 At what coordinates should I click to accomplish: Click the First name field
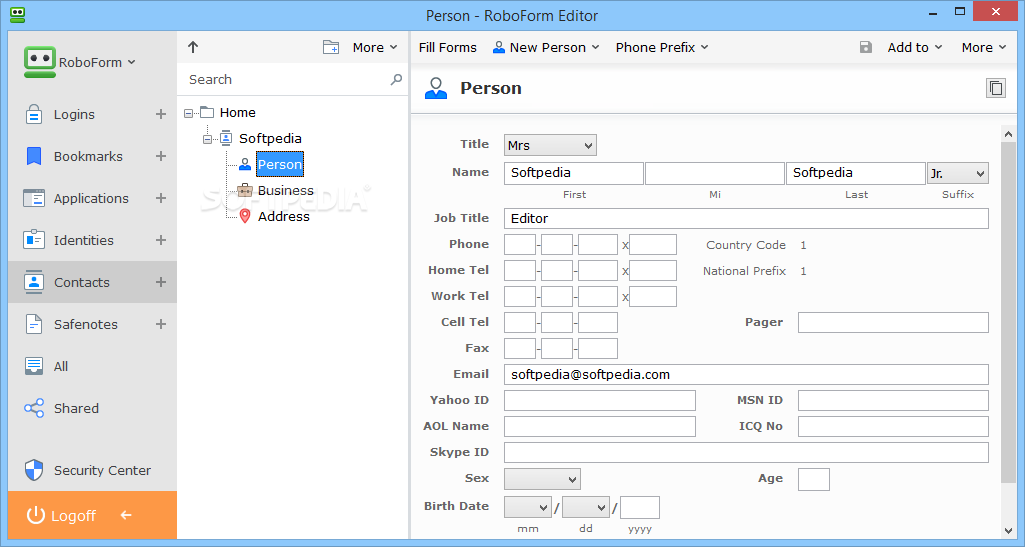click(x=573, y=173)
